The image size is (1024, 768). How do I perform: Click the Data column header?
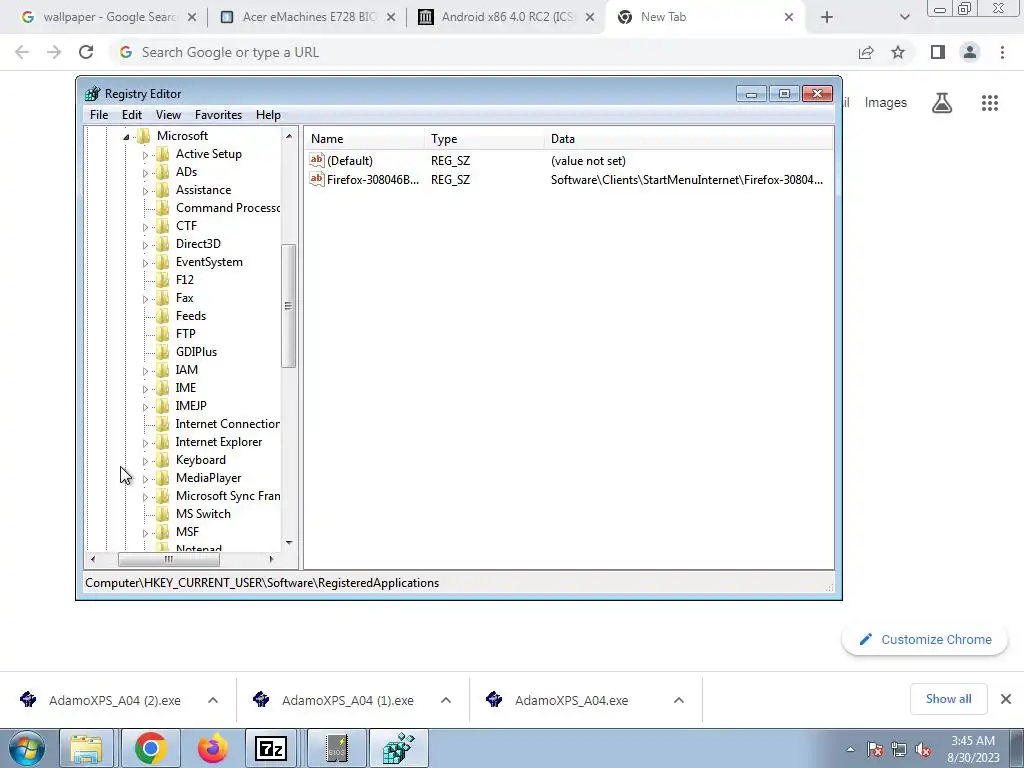pyautogui.click(x=688, y=138)
